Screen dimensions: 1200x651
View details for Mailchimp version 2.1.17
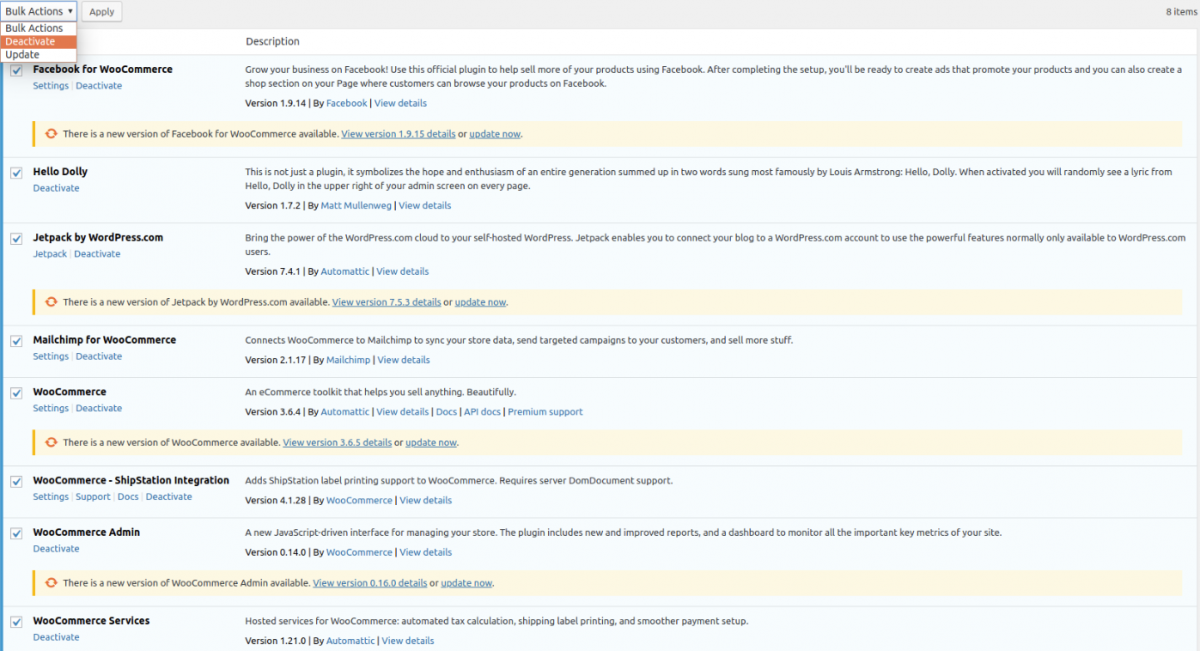[404, 360]
